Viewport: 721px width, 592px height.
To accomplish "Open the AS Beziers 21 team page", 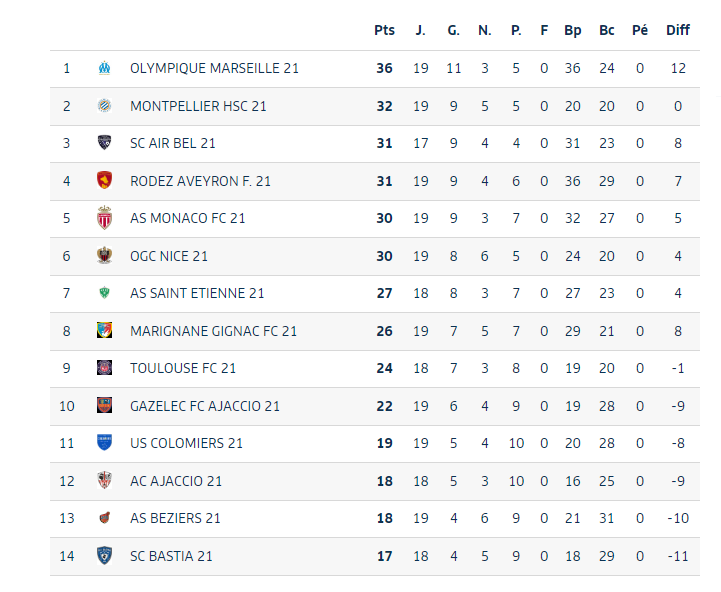I will (x=175, y=518).
